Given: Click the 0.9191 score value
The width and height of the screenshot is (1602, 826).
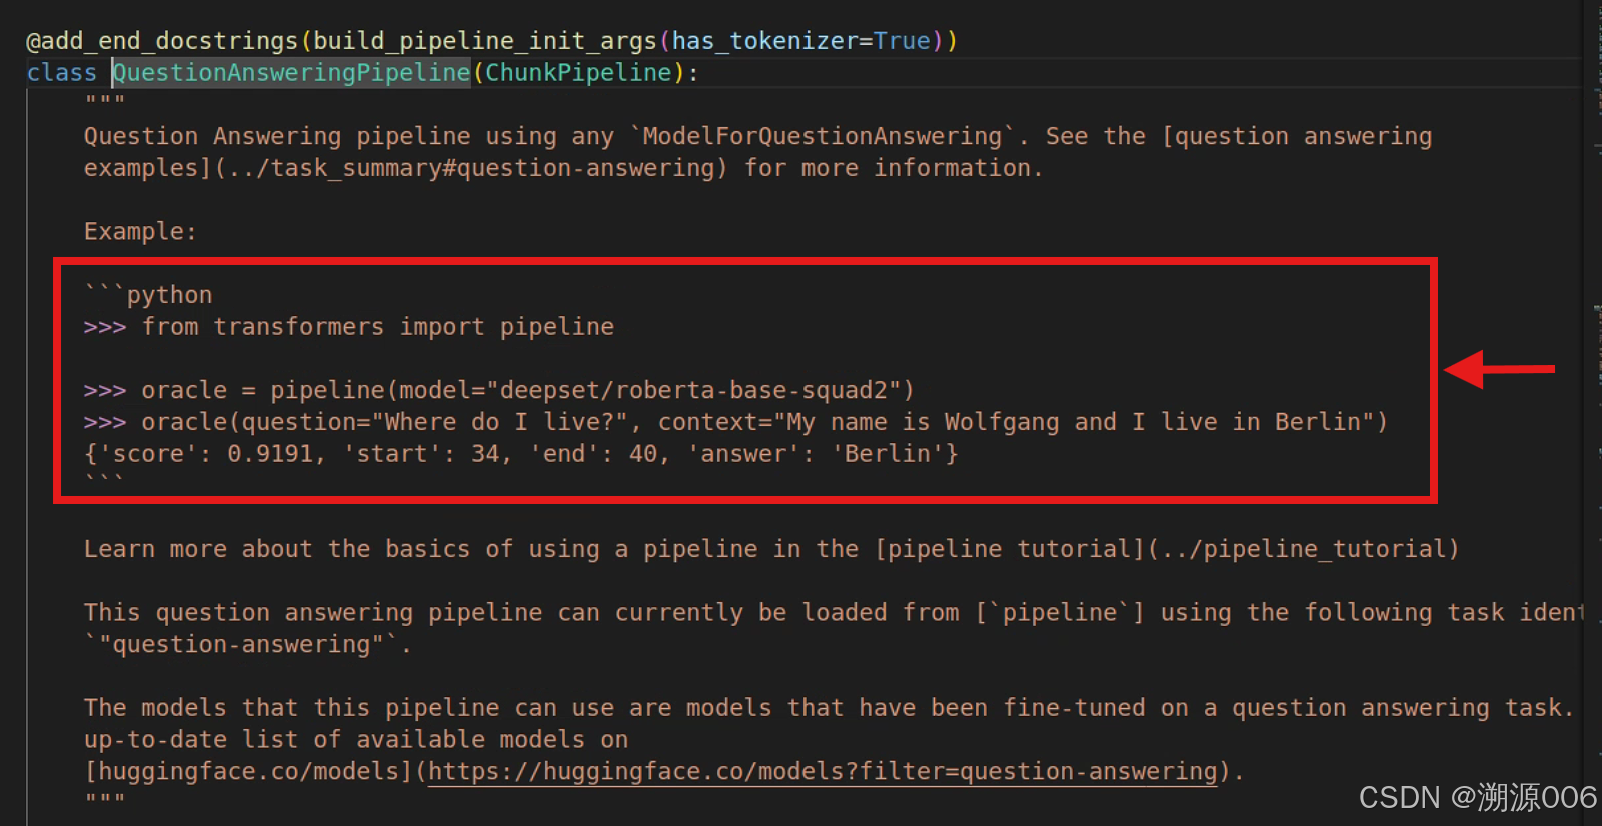Looking at the screenshot, I should 270,454.
